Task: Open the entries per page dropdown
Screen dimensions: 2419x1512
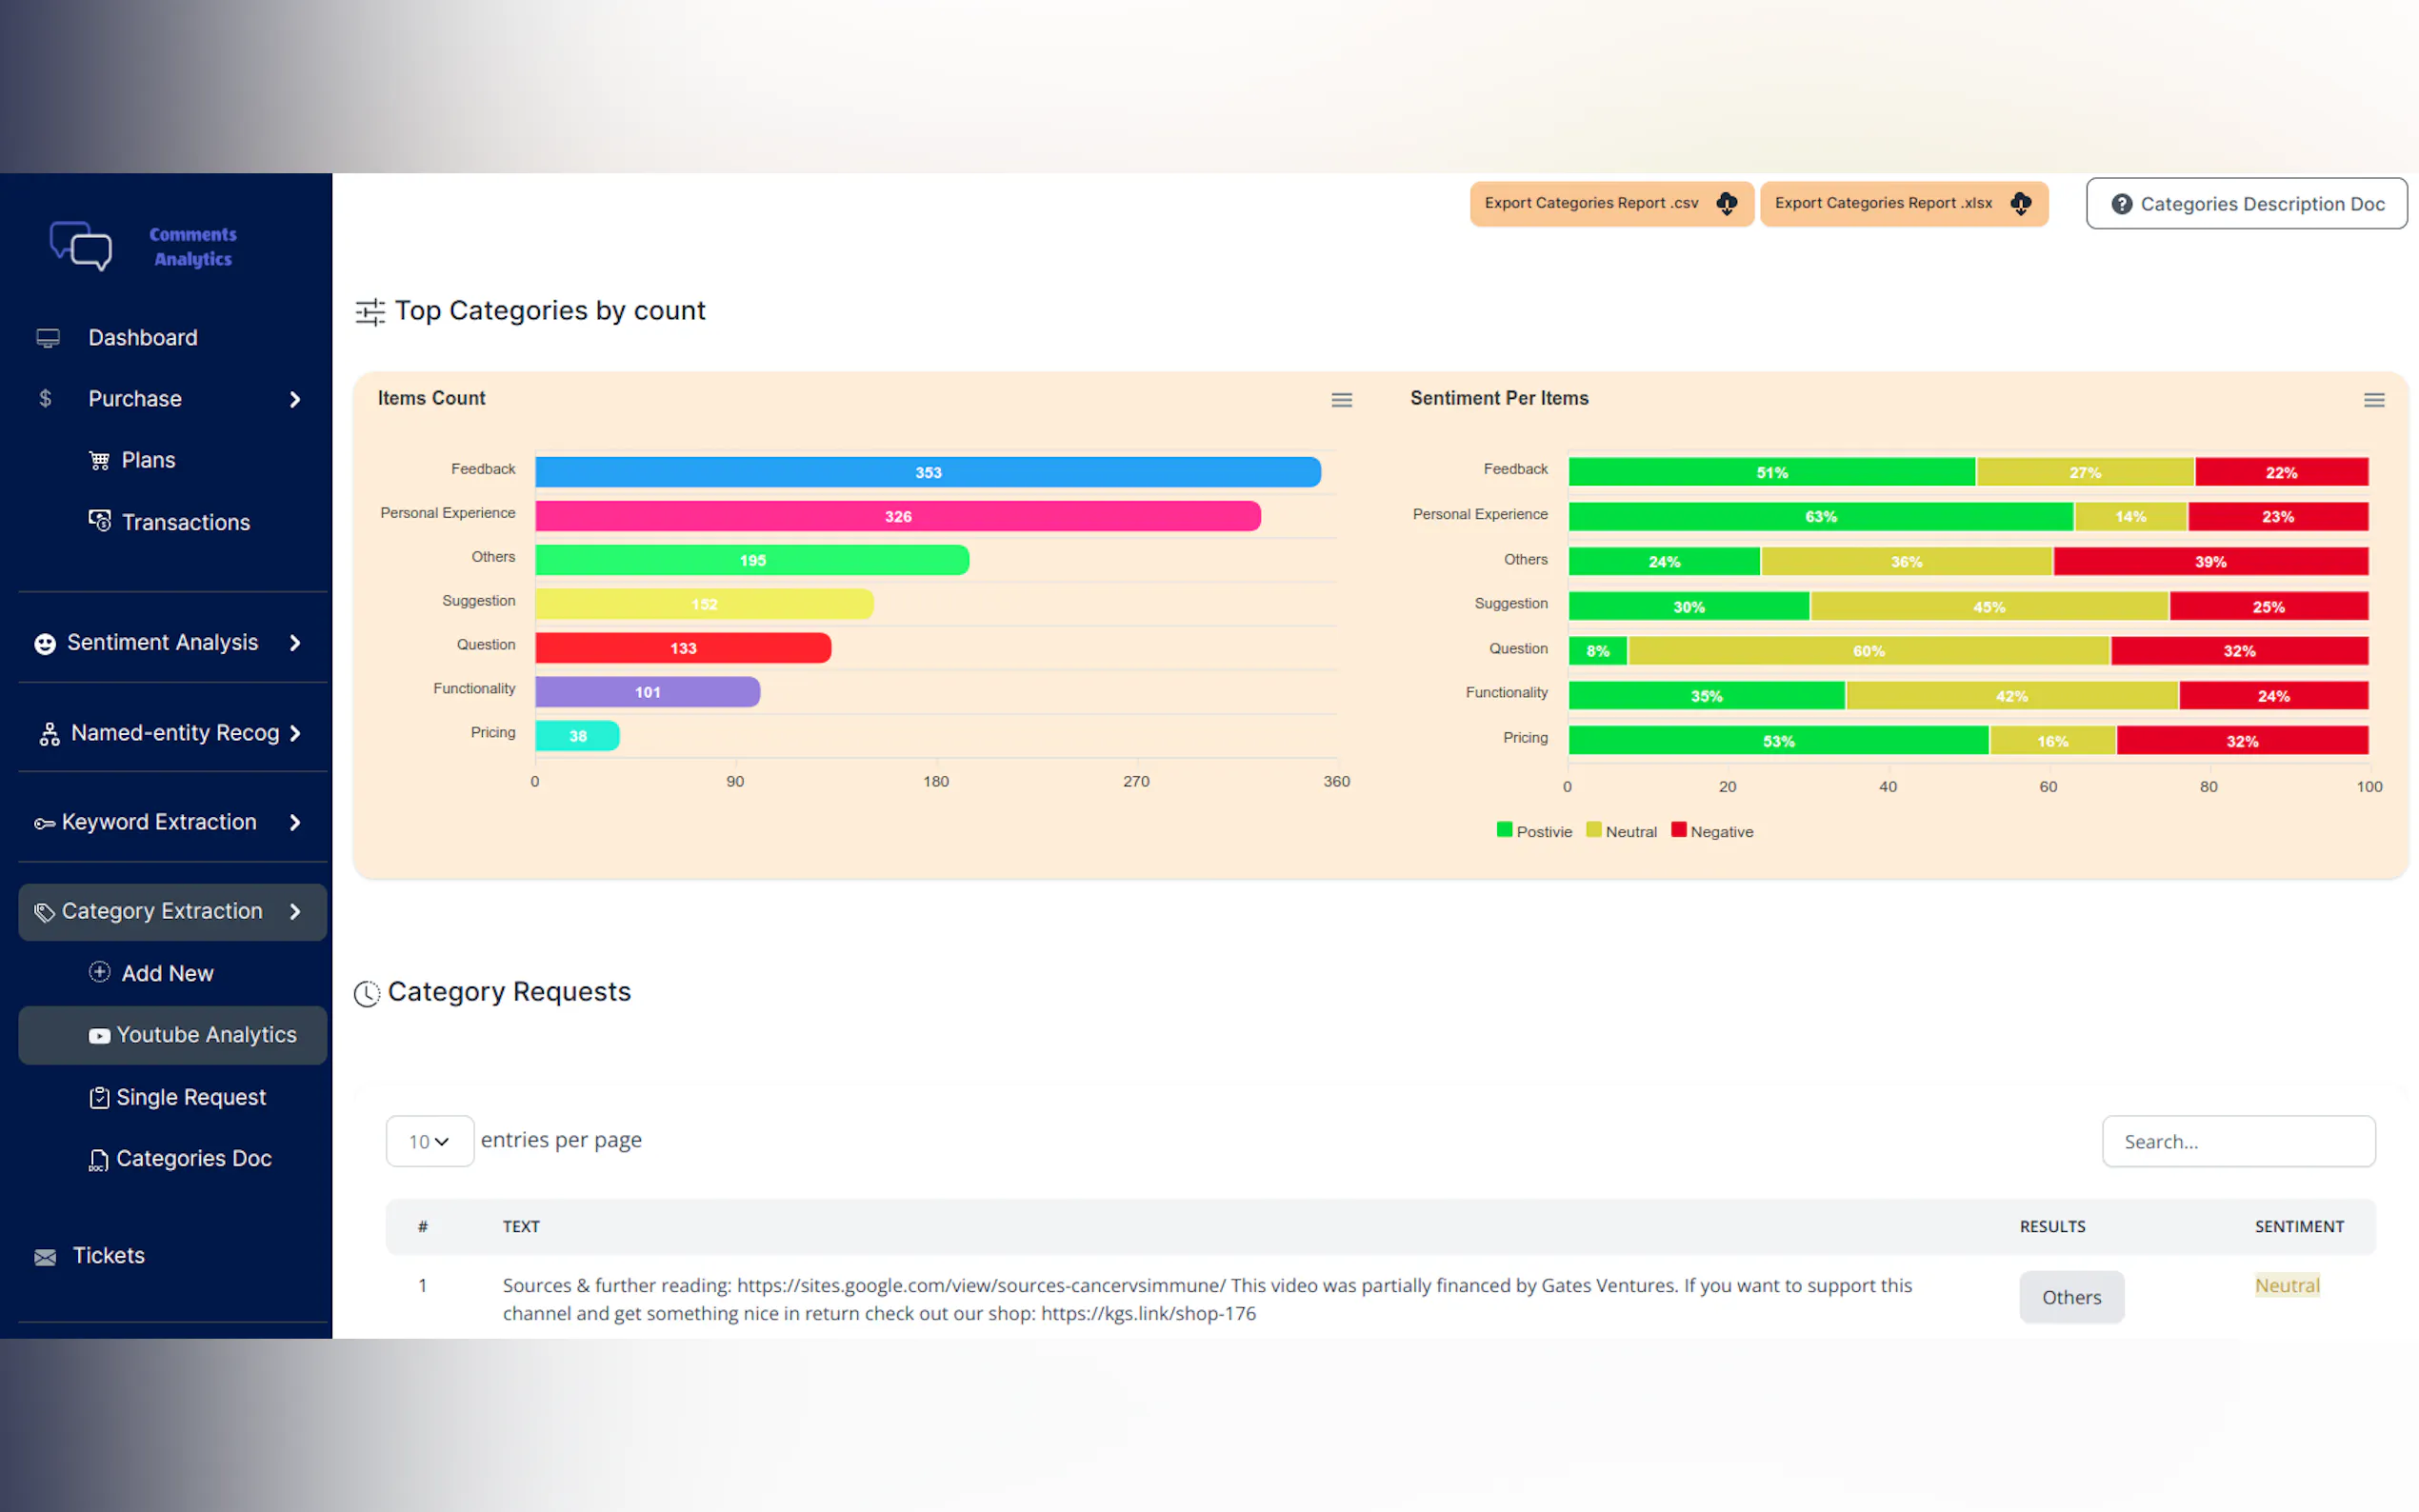Action: point(429,1141)
